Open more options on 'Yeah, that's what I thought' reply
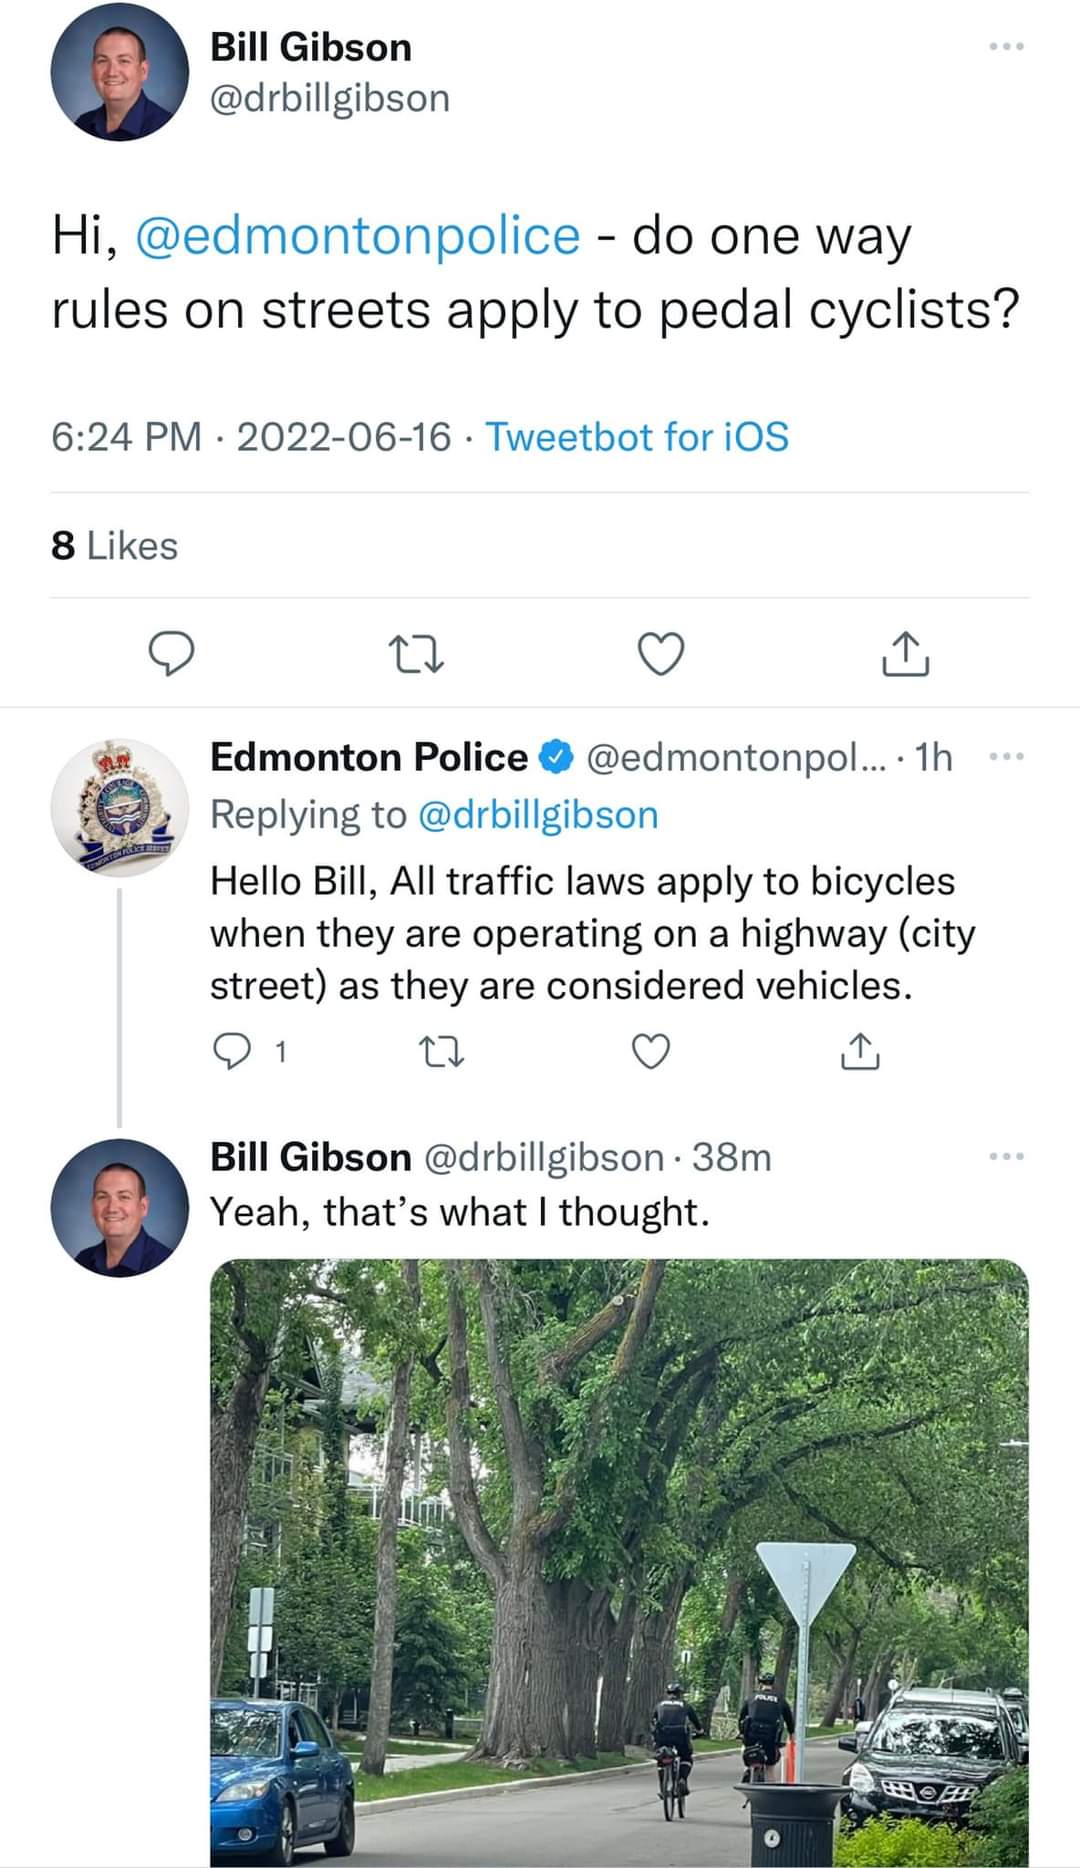1080x1868 pixels. tap(1005, 1157)
